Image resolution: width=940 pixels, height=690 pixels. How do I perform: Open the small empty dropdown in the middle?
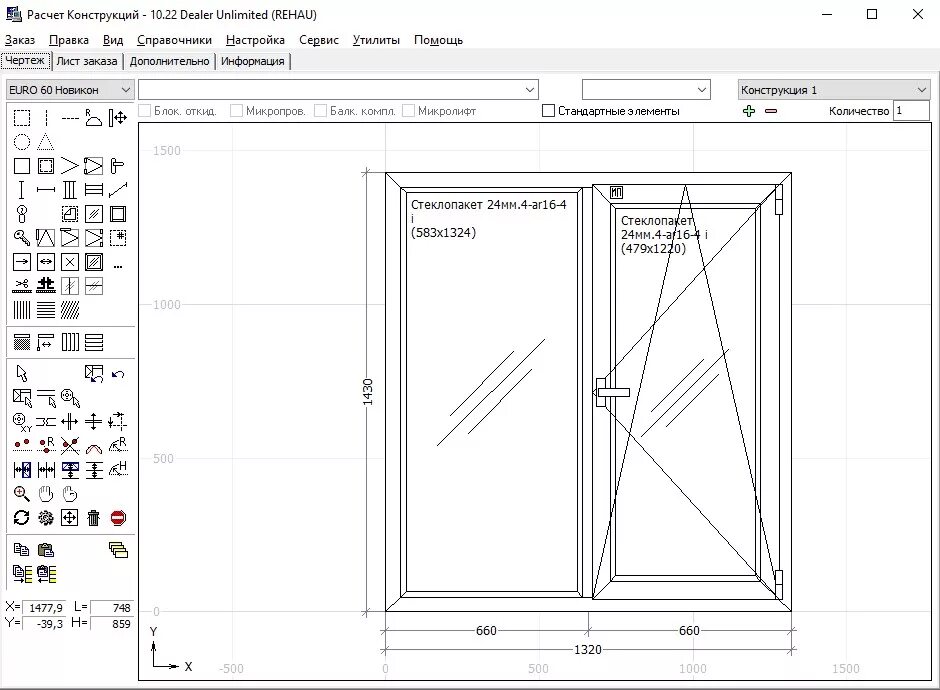pyautogui.click(x=646, y=90)
